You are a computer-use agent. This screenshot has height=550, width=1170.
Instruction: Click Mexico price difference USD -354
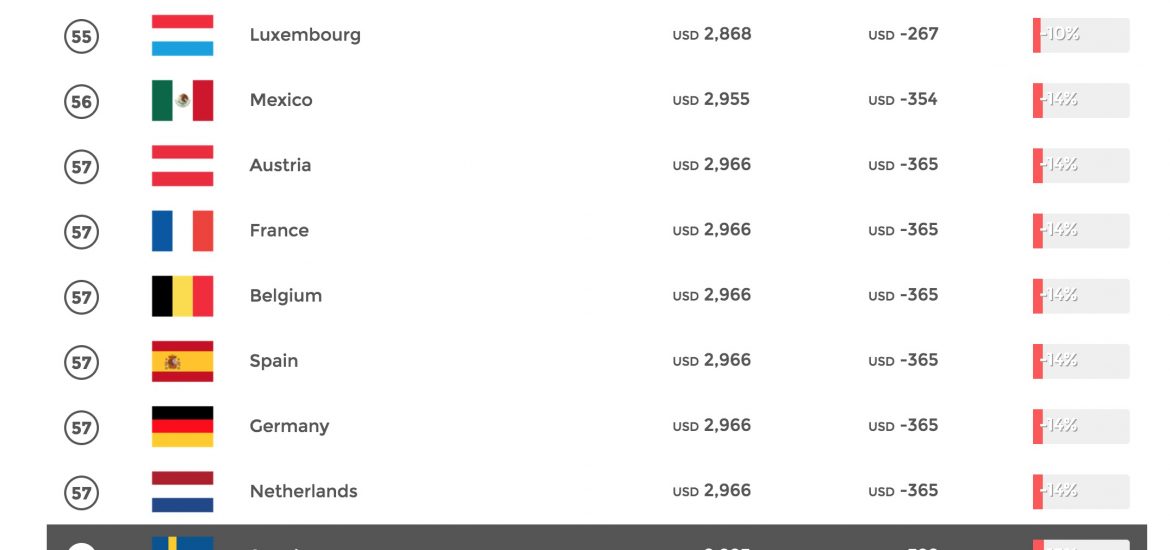coord(903,99)
